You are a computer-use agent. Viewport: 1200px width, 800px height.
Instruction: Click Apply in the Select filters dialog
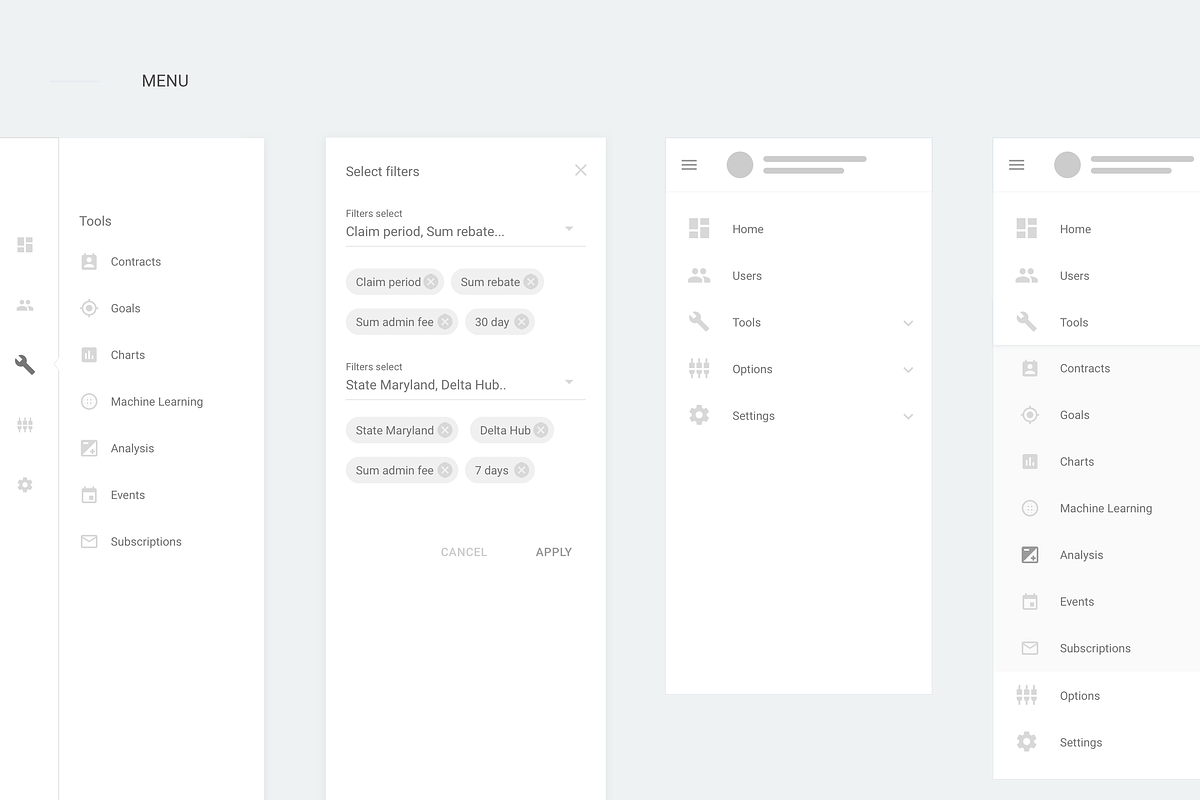[x=554, y=552]
